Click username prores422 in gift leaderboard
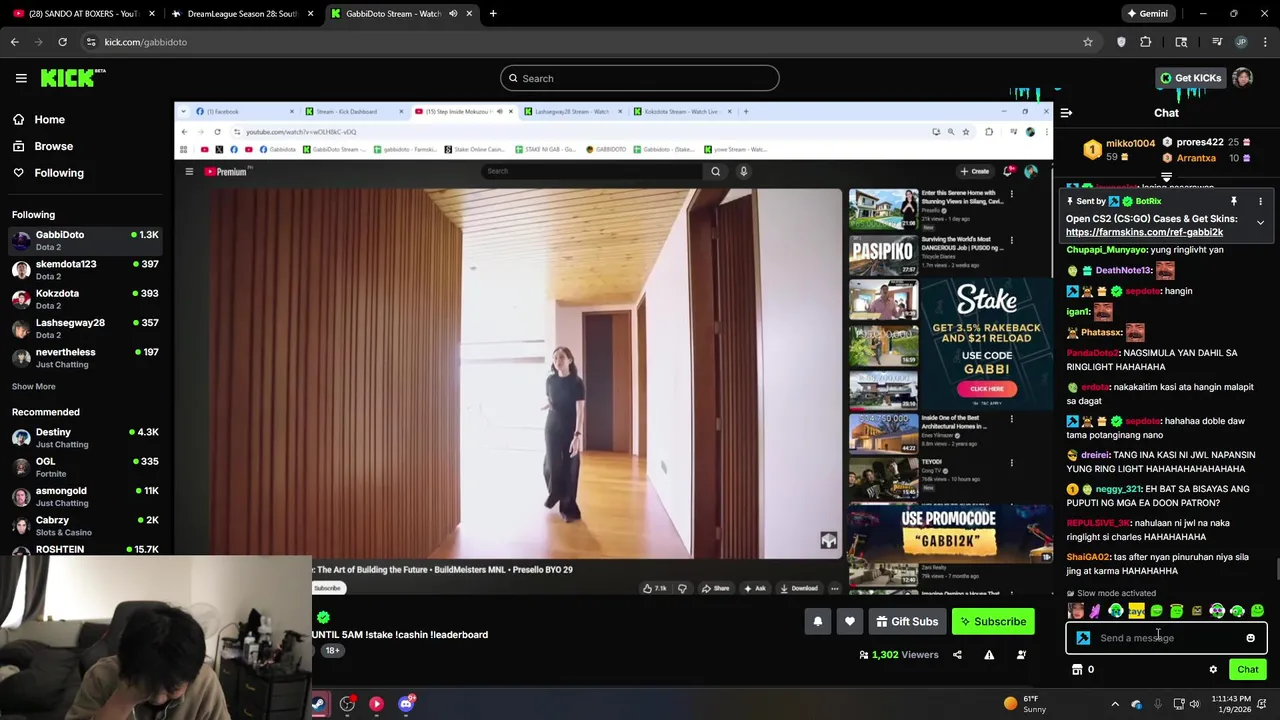The height and width of the screenshot is (720, 1280). 1200,142
